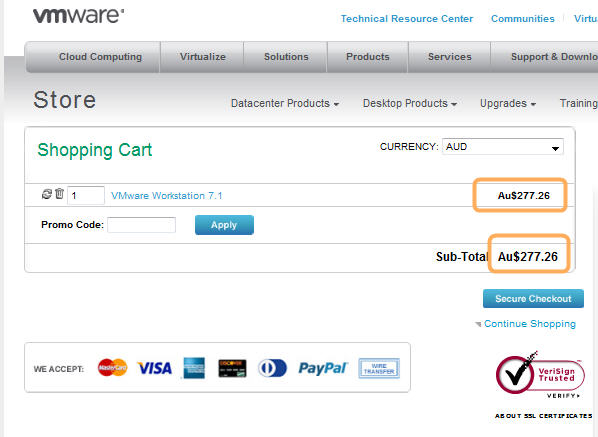Click the refresh quantity icon in the cart row
The height and width of the screenshot is (437, 598).
click(x=47, y=194)
